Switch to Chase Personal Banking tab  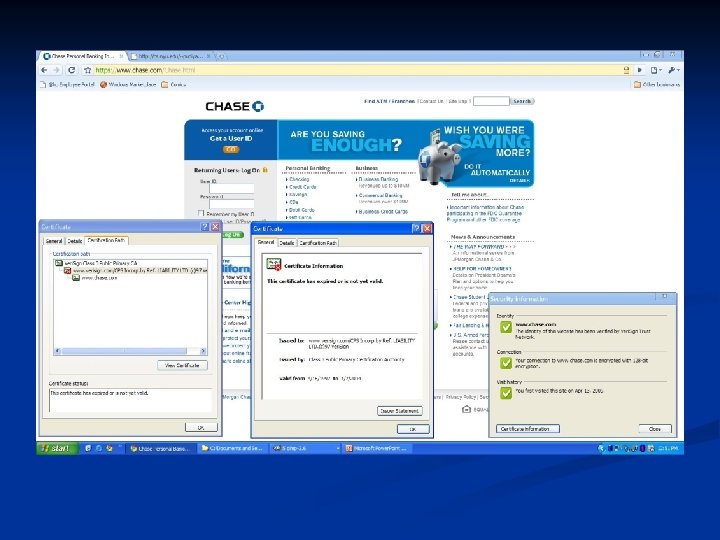[x=82, y=56]
